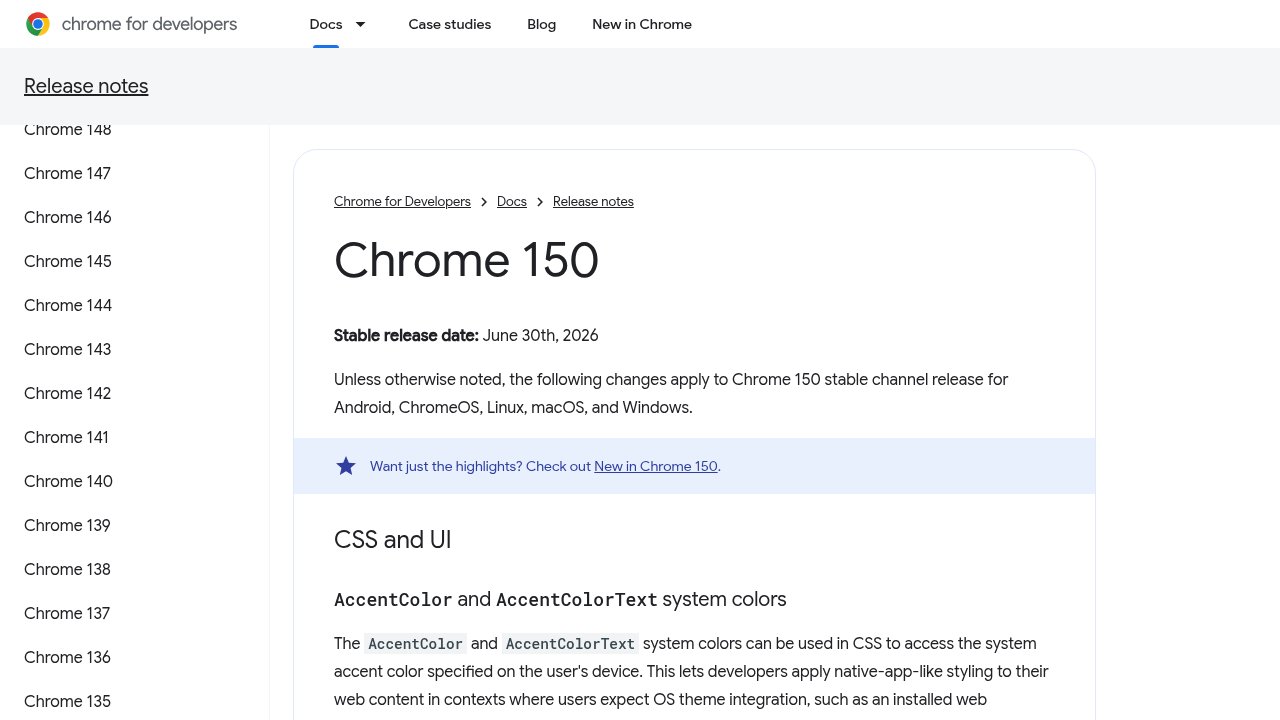This screenshot has width=1280, height=720.
Task: Click 'chrome for developers' site title
Action: 149,24
